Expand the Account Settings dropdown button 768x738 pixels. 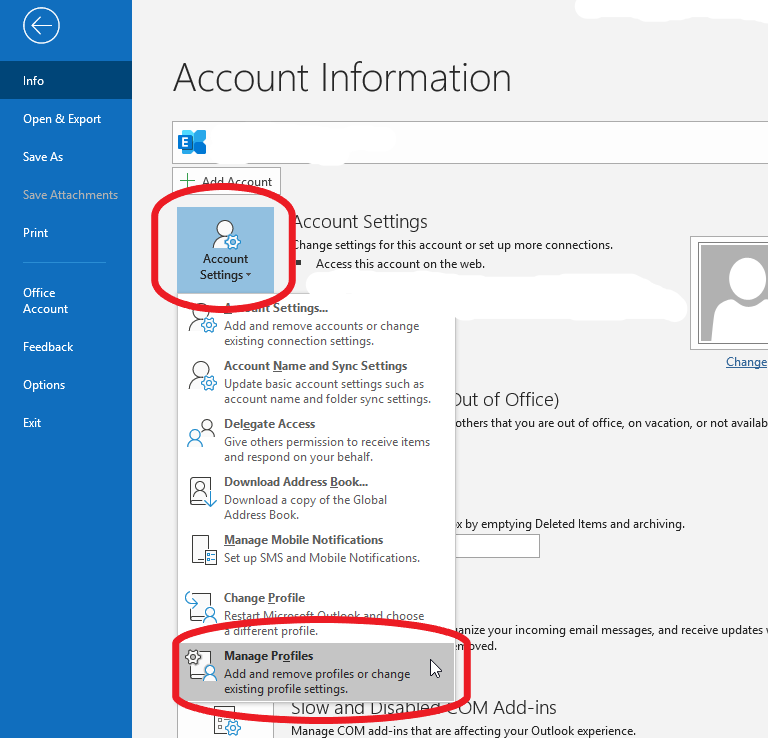225,250
